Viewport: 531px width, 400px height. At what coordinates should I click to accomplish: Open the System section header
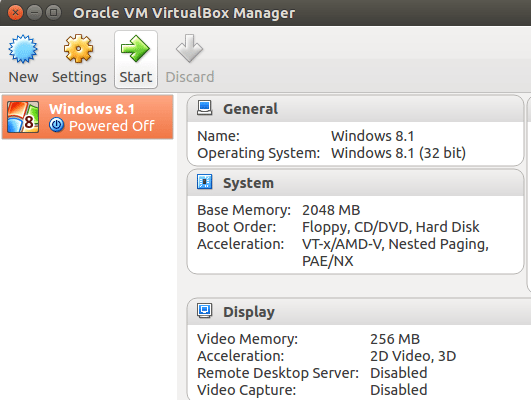click(355, 183)
